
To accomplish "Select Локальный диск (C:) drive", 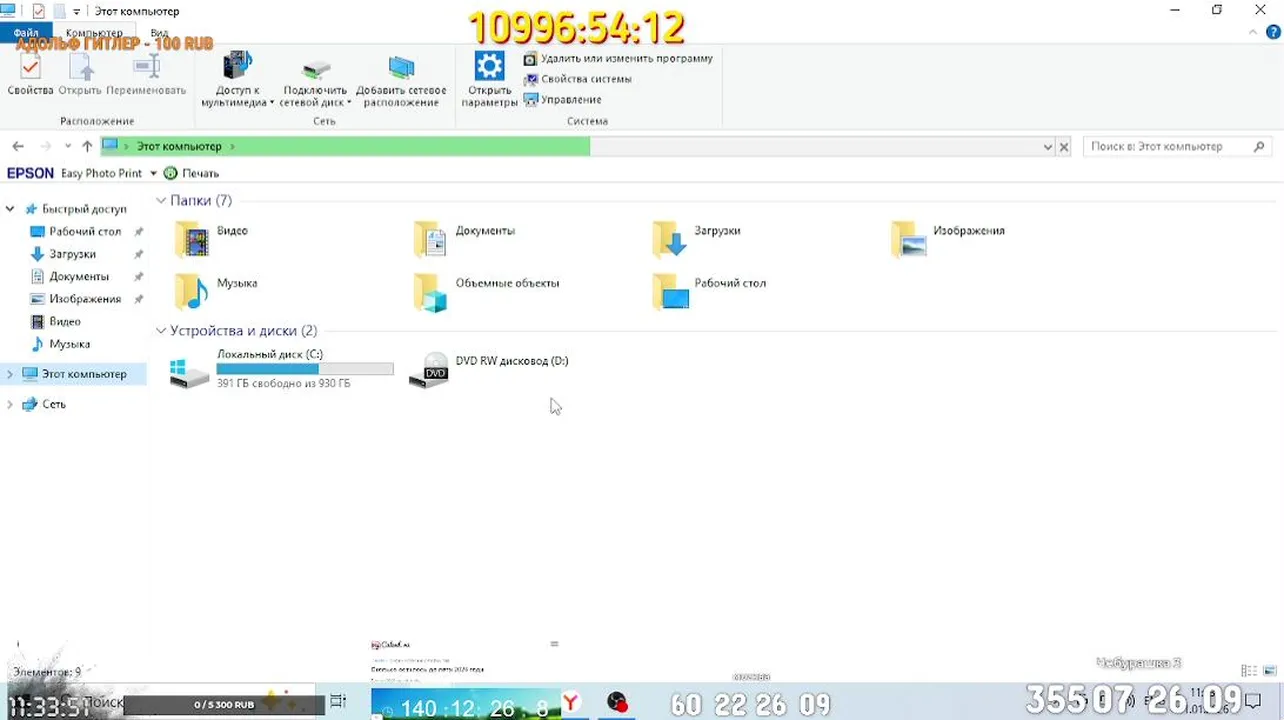I will coord(282,370).
